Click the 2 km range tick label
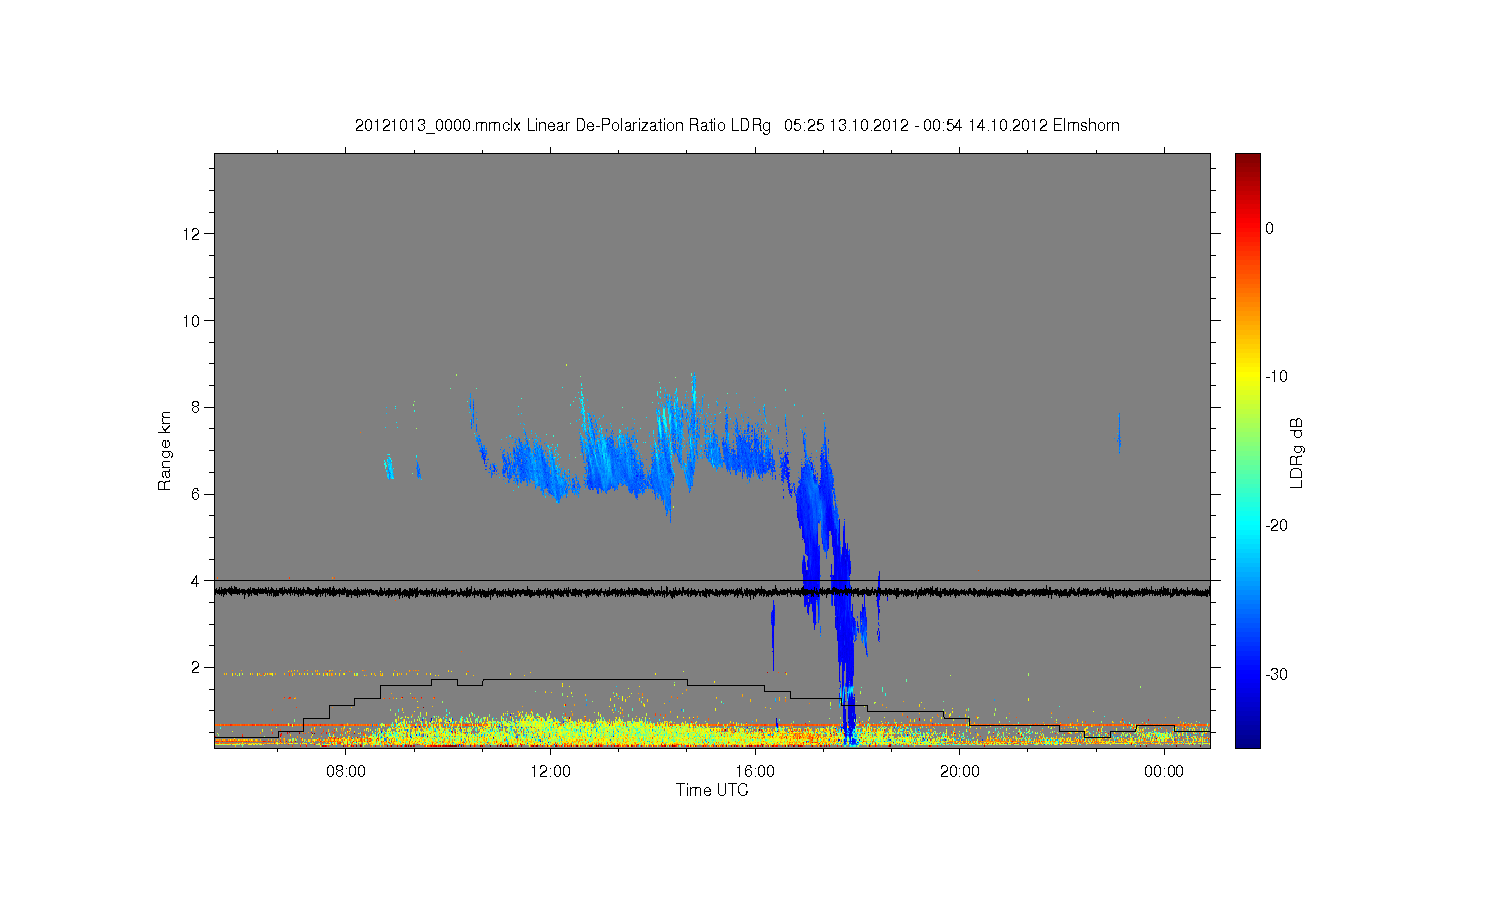 pyautogui.click(x=196, y=667)
